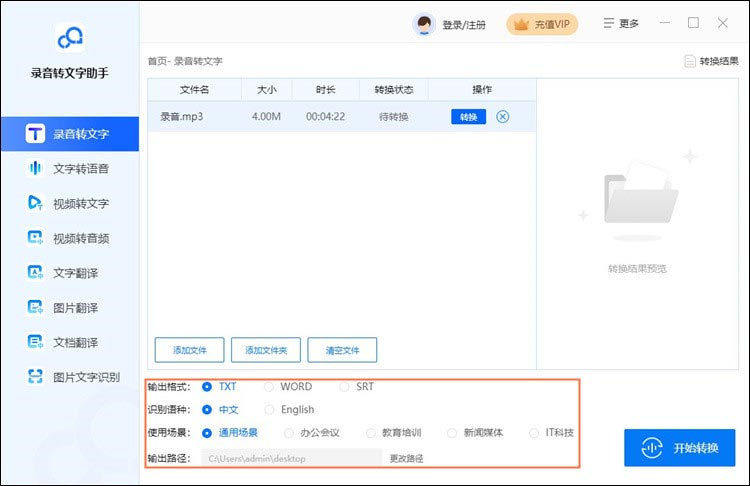Click 更改路径 link

407,458
